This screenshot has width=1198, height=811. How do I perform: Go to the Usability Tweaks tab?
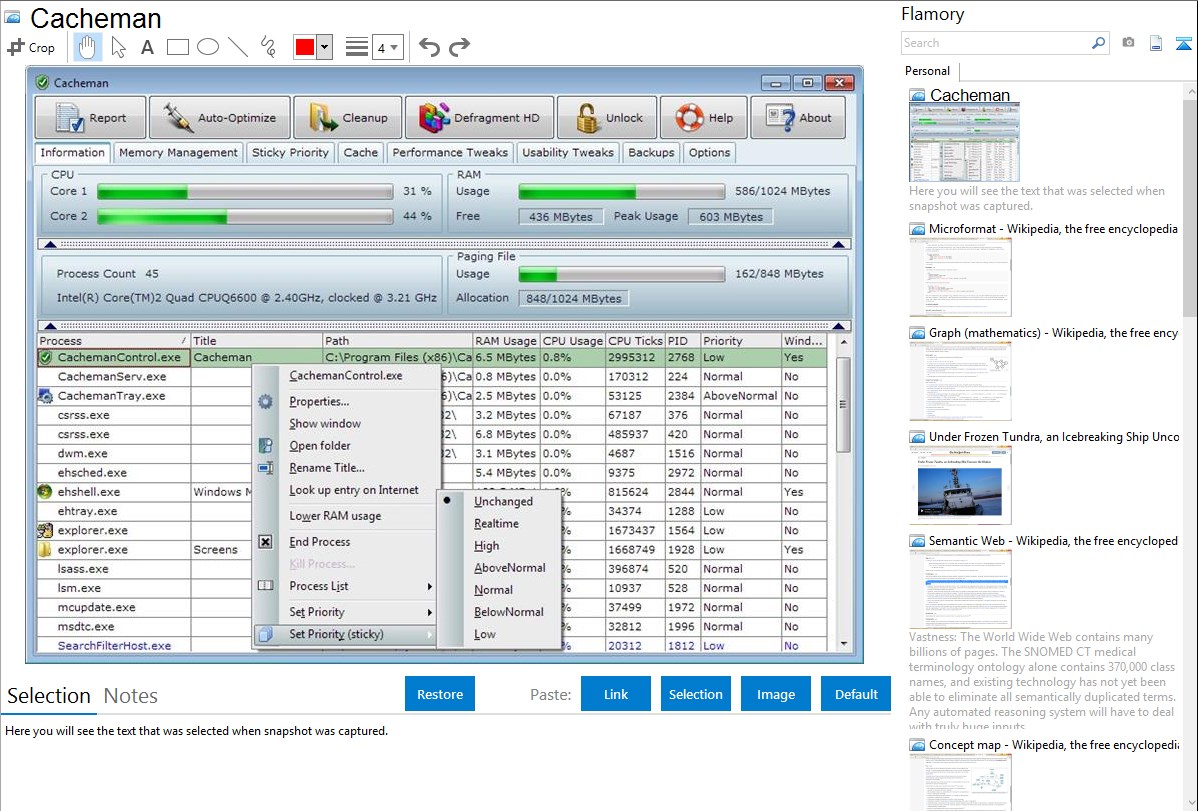568,153
